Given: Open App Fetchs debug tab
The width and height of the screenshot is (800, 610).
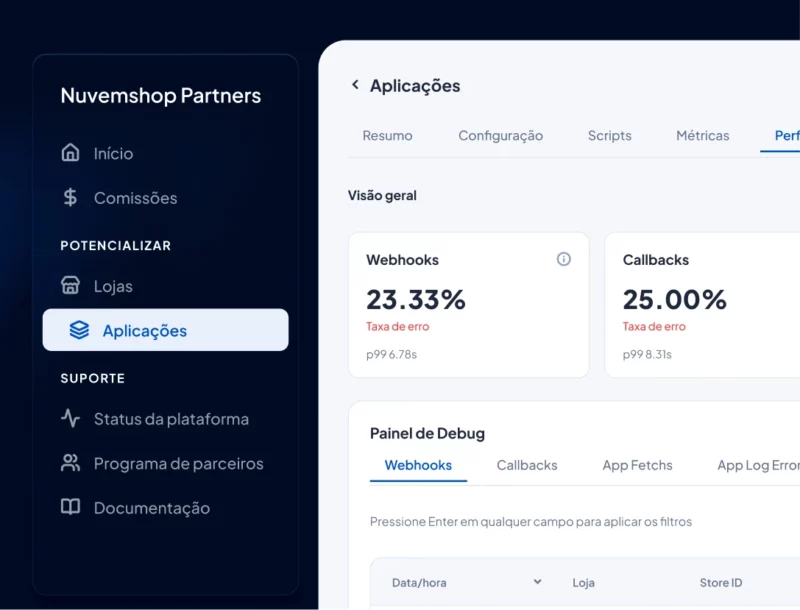Looking at the screenshot, I should (637, 465).
